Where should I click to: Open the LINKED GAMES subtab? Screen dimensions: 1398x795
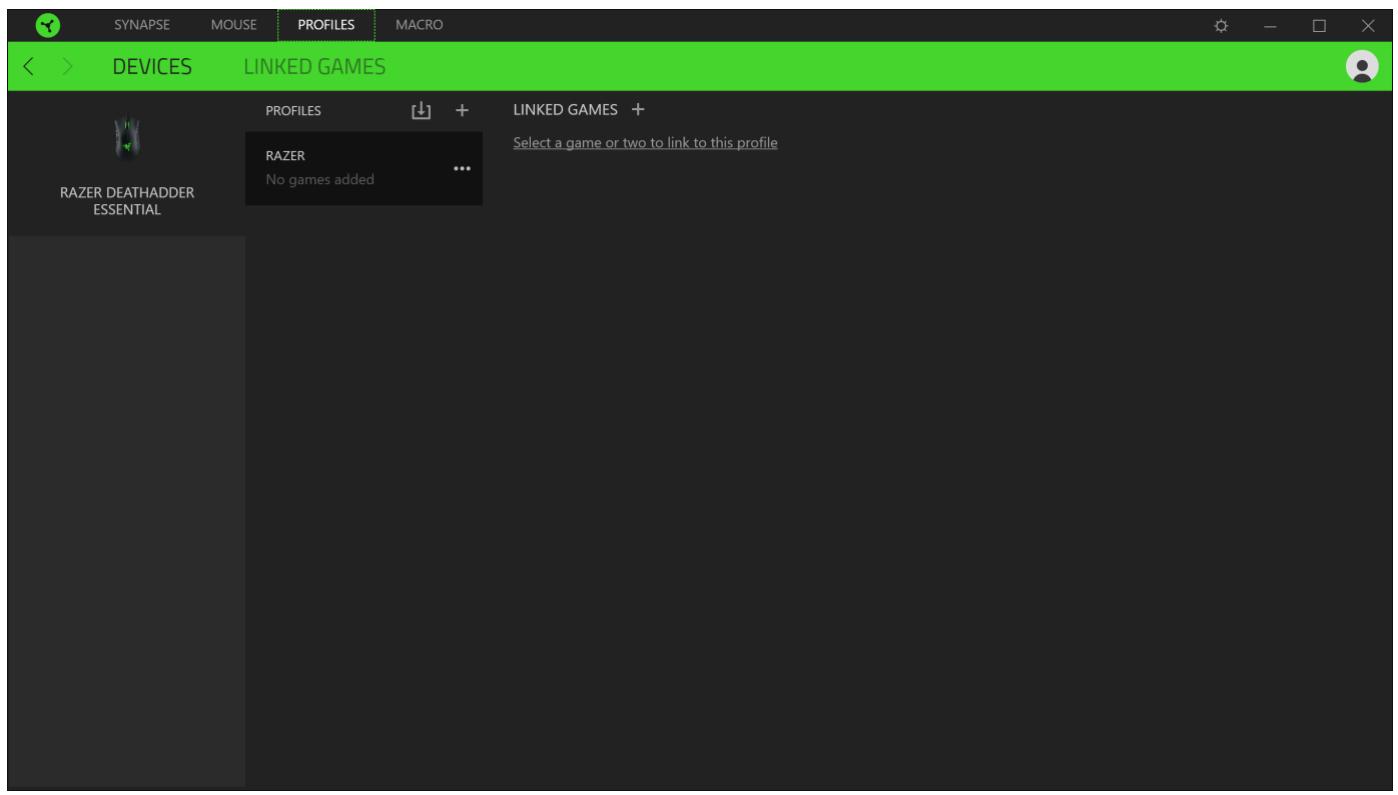[315, 68]
